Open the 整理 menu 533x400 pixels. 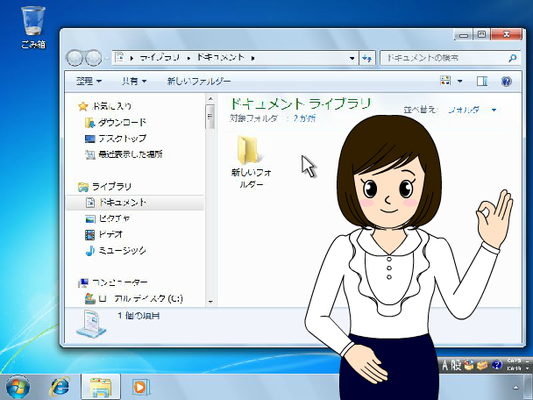click(x=88, y=81)
